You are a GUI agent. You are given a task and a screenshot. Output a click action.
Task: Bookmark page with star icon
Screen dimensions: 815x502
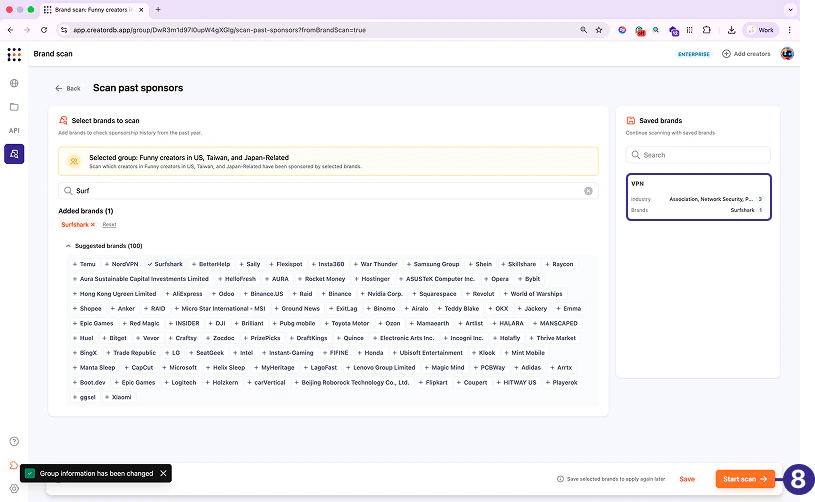(x=599, y=30)
